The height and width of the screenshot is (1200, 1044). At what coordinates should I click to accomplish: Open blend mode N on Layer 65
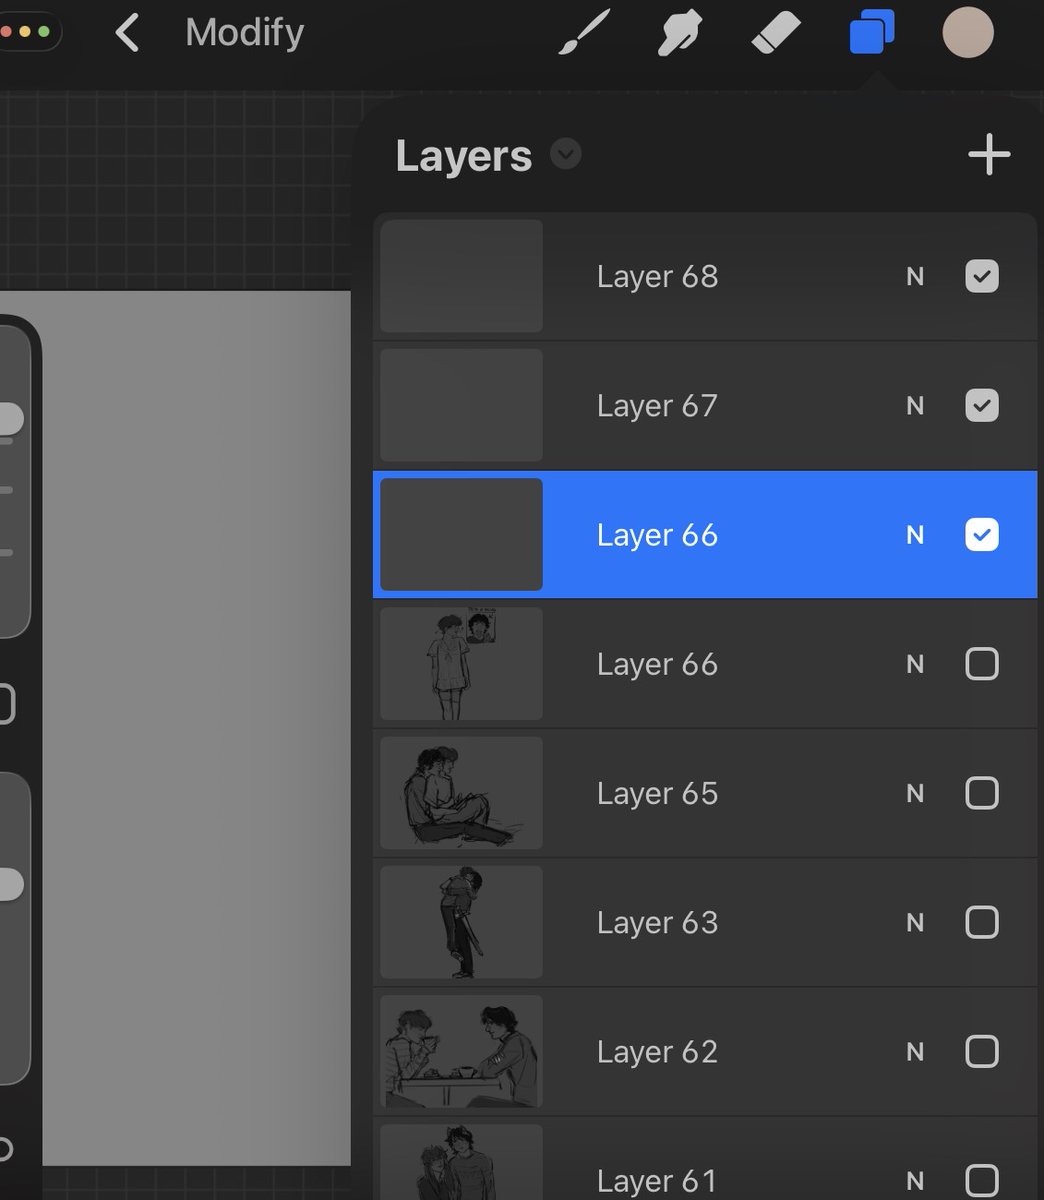[x=915, y=794]
